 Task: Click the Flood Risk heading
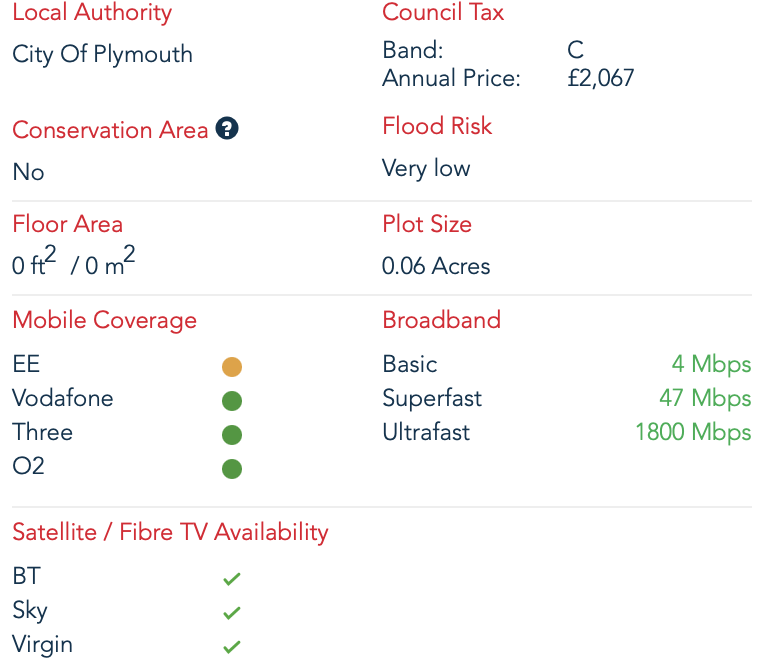[437, 126]
